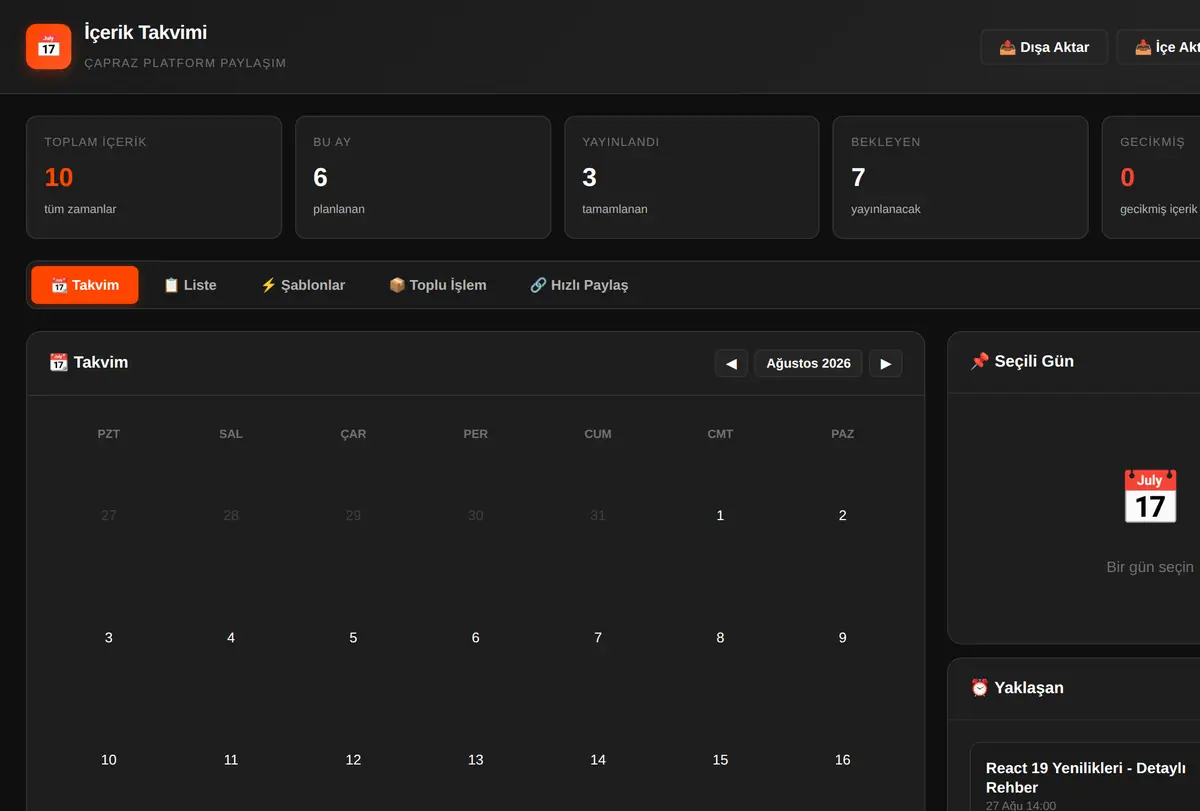Click the calendar emoji in Takvim panel header
This screenshot has width=1200, height=811.
tap(59, 362)
